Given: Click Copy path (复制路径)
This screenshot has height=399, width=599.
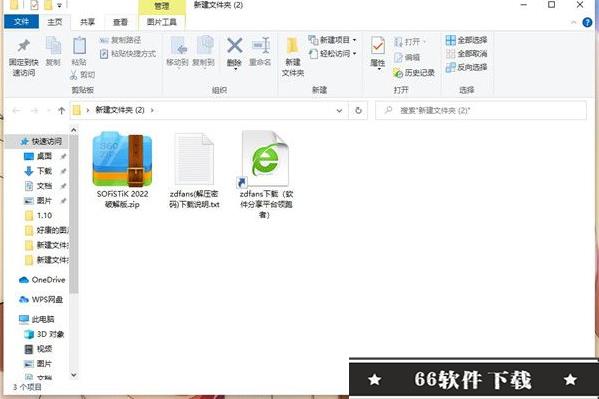Looking at the screenshot, I should (x=120, y=40).
